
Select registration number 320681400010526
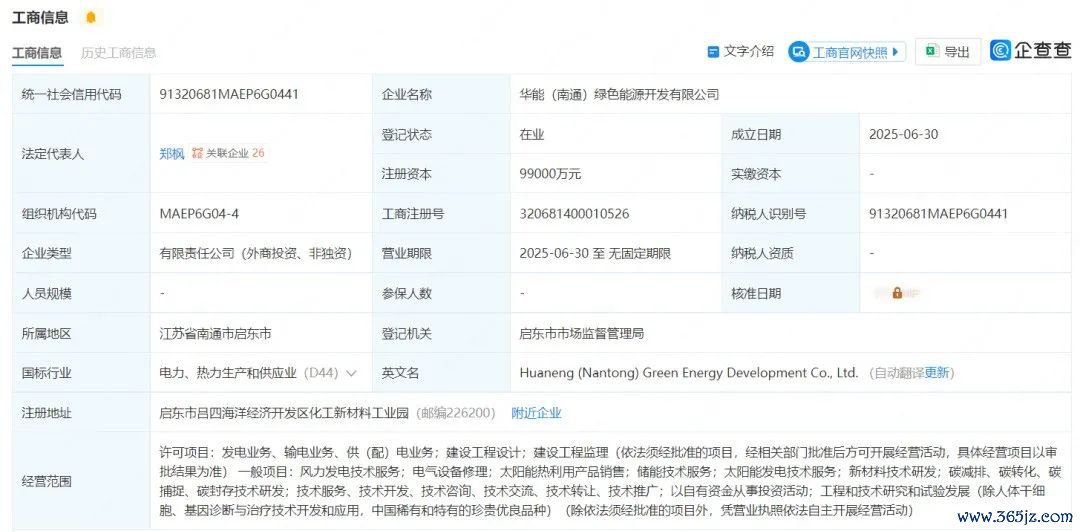574,214
